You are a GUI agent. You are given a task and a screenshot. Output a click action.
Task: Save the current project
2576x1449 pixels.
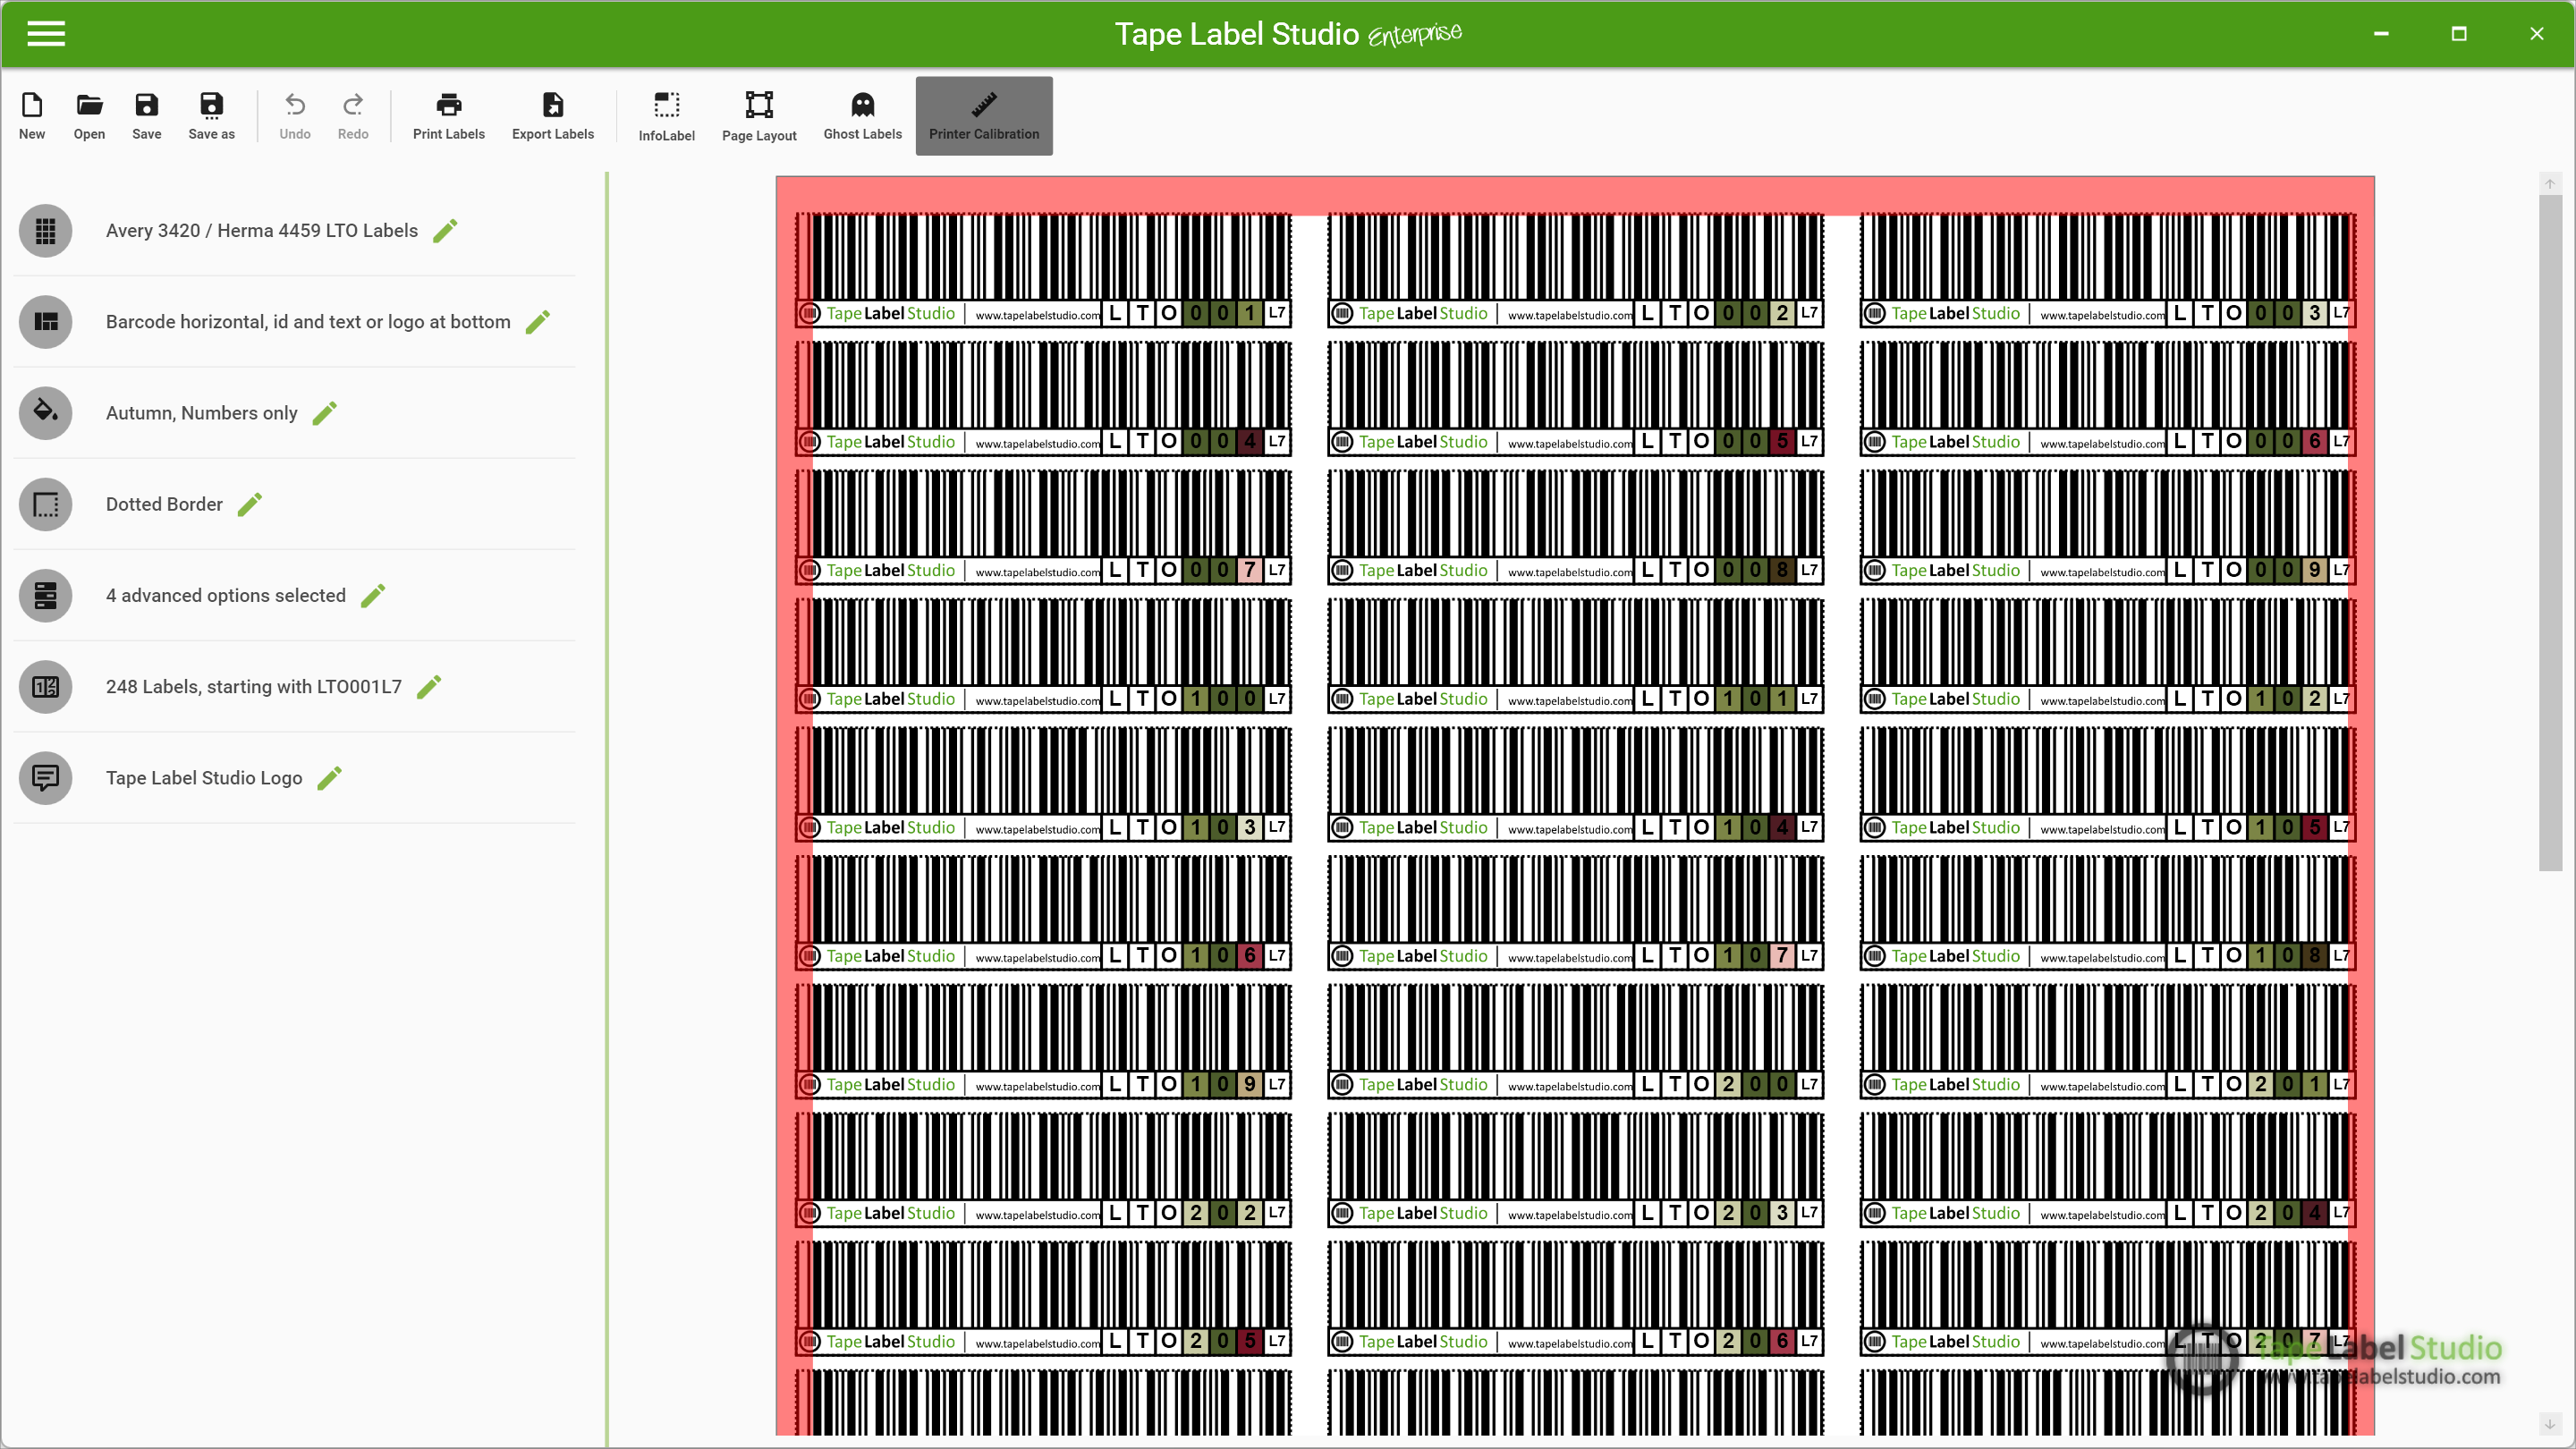coord(146,116)
